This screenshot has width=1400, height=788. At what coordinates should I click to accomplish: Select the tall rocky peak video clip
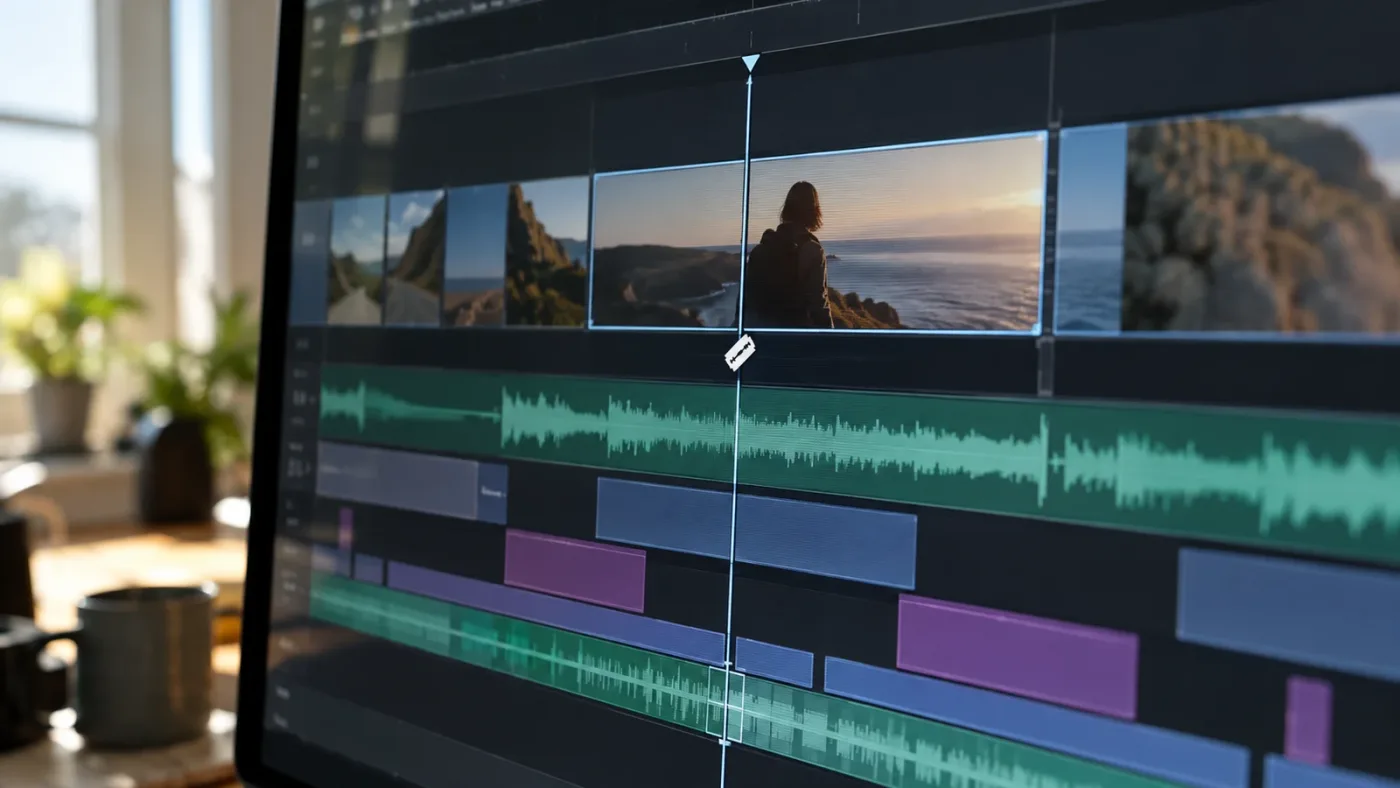tap(546, 252)
